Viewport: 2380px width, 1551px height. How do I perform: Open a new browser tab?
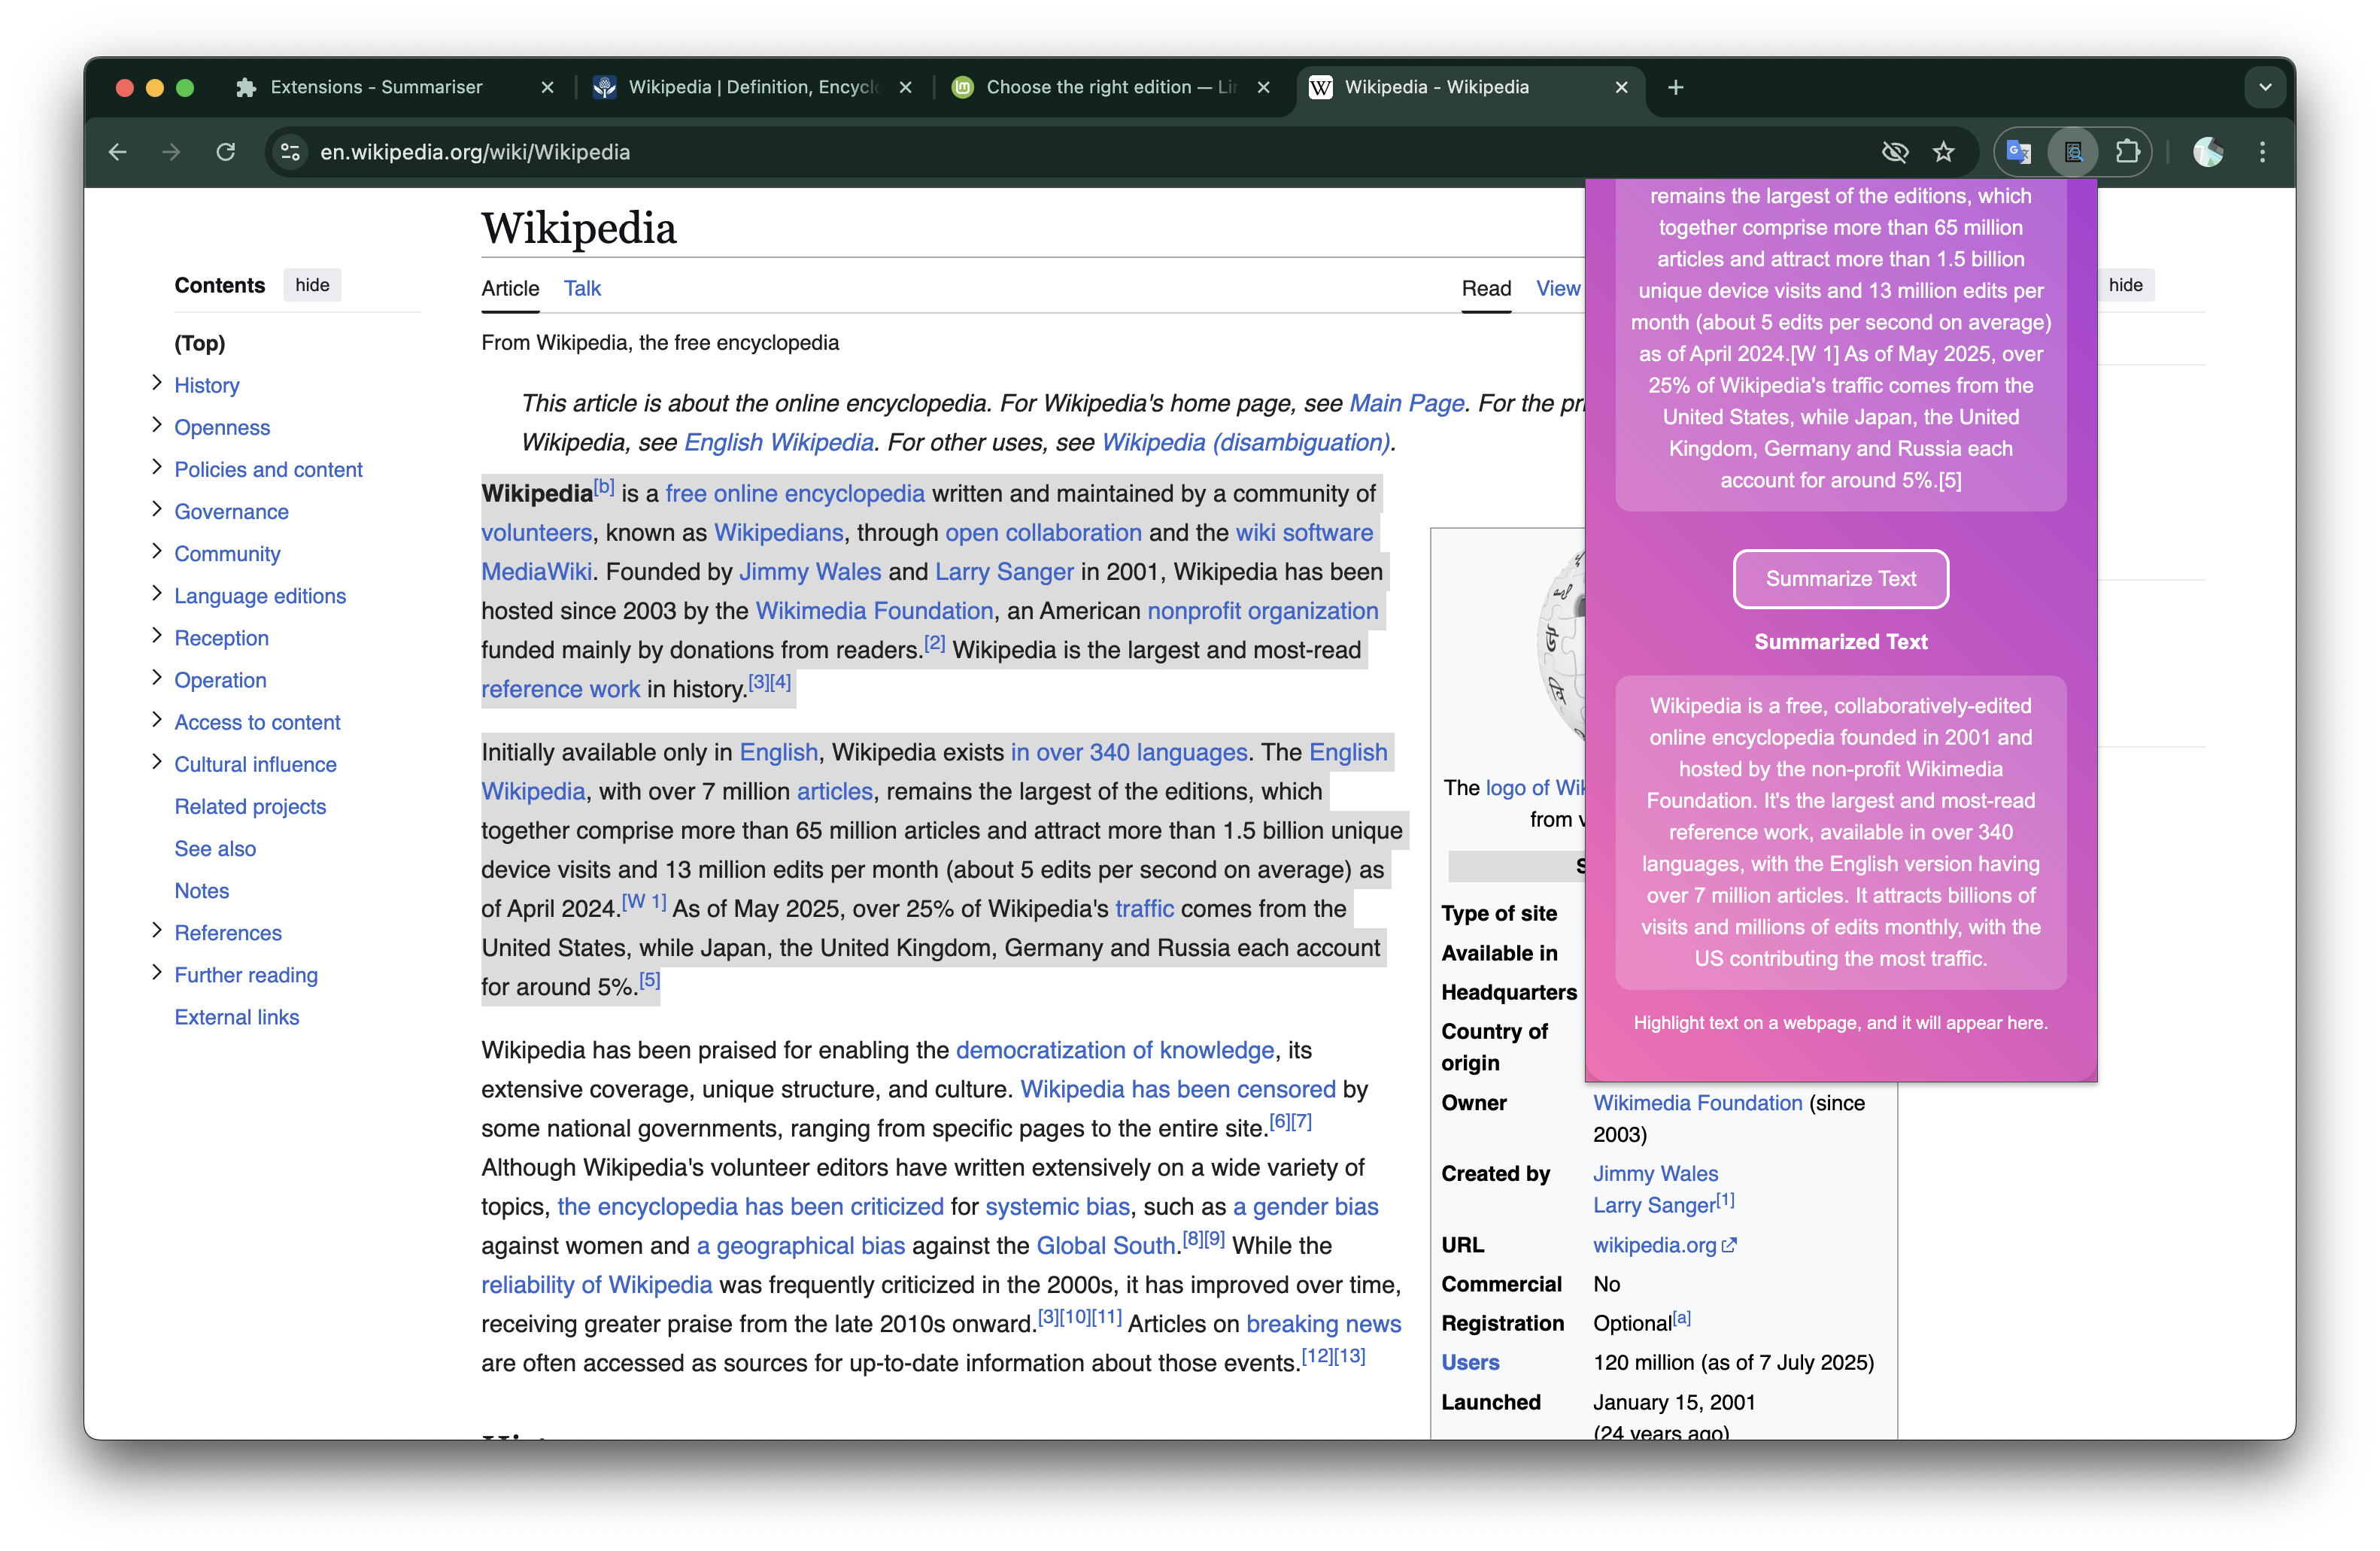point(1676,87)
